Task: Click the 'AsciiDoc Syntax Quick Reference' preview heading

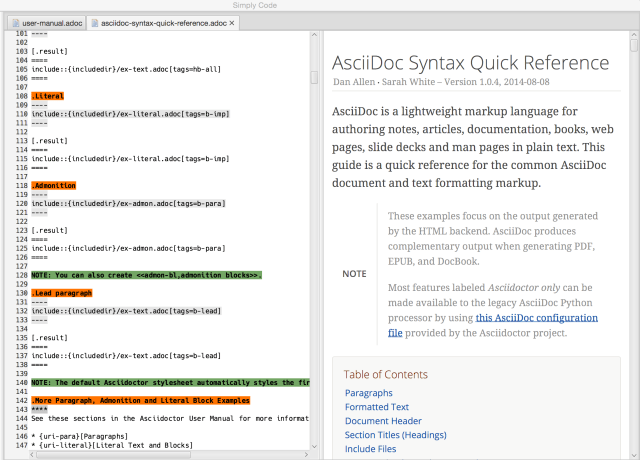Action: [470, 63]
